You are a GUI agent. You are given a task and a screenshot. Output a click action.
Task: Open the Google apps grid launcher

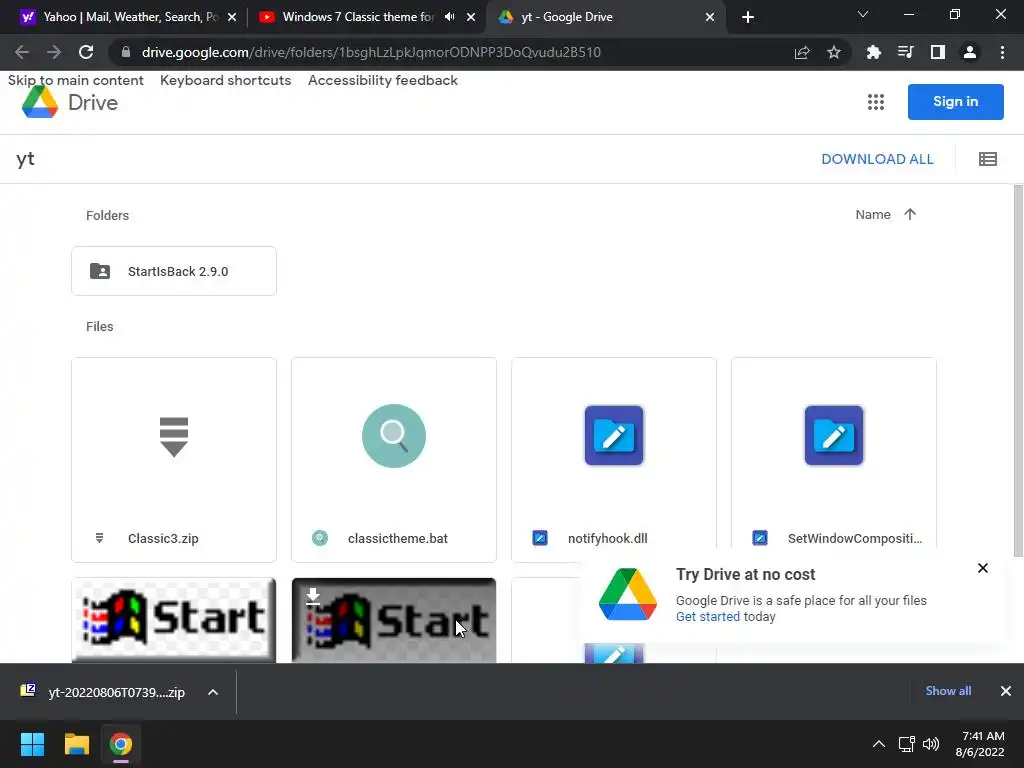[876, 102]
